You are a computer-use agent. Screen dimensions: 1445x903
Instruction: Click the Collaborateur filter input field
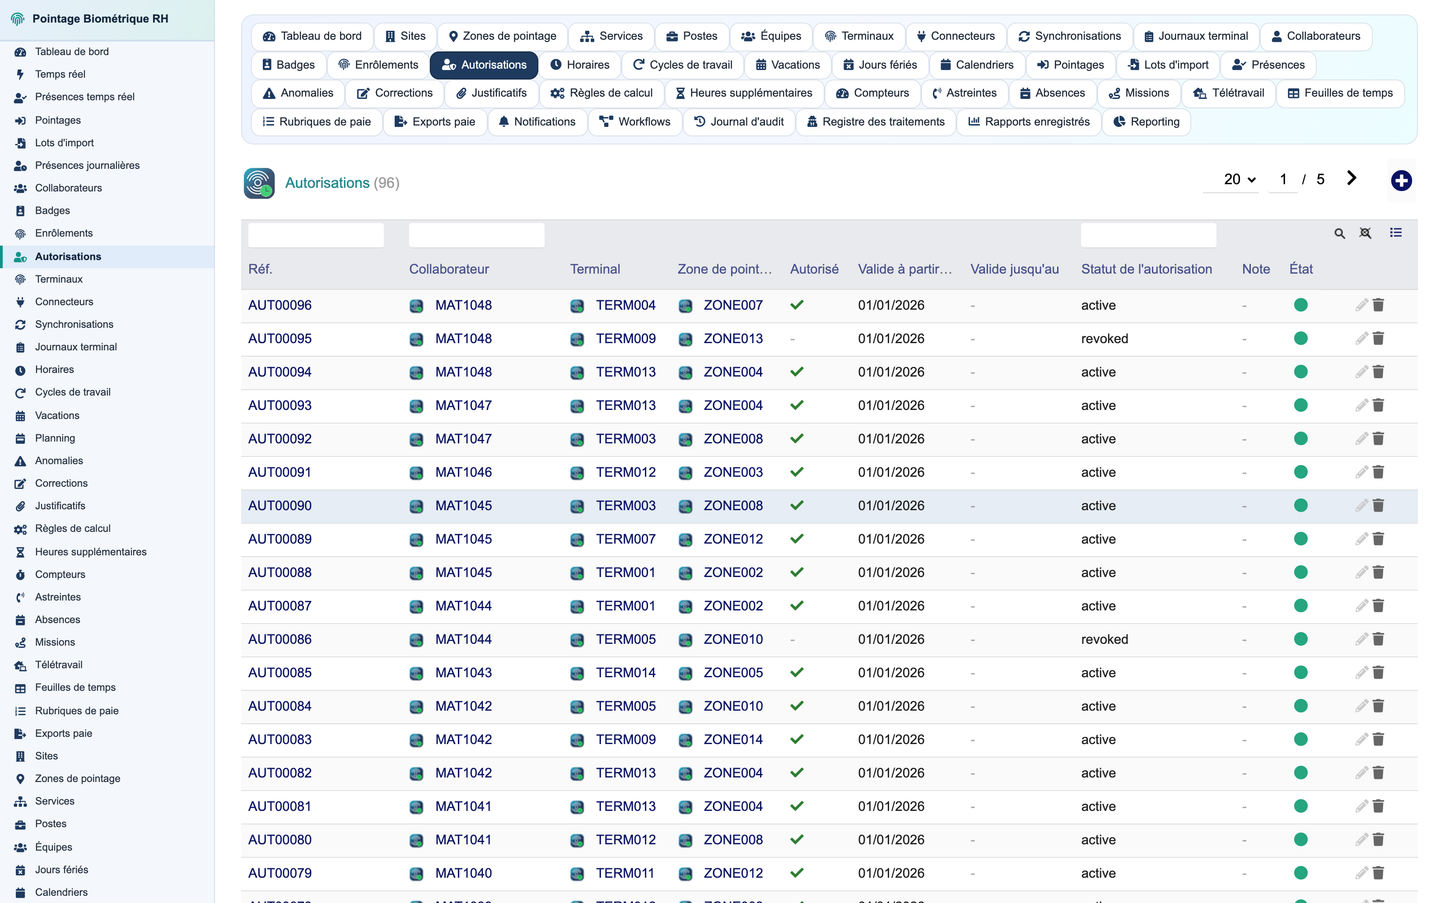477,235
